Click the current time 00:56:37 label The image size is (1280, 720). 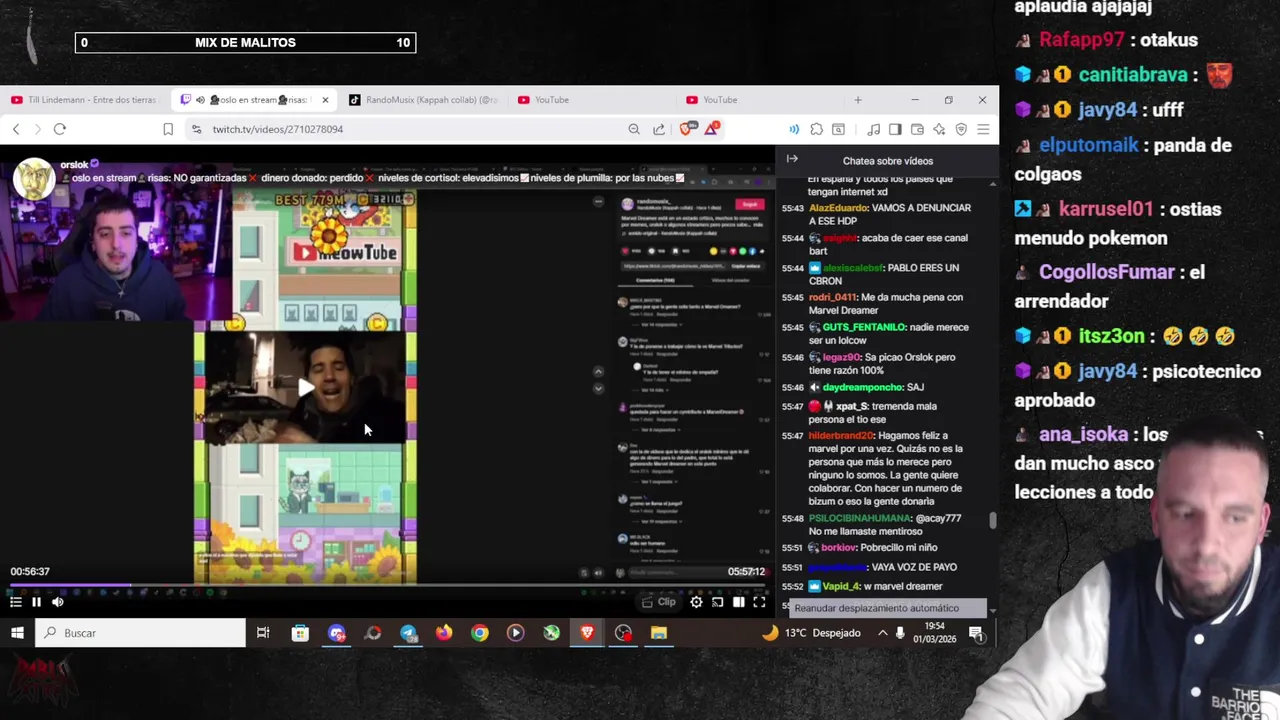30,572
